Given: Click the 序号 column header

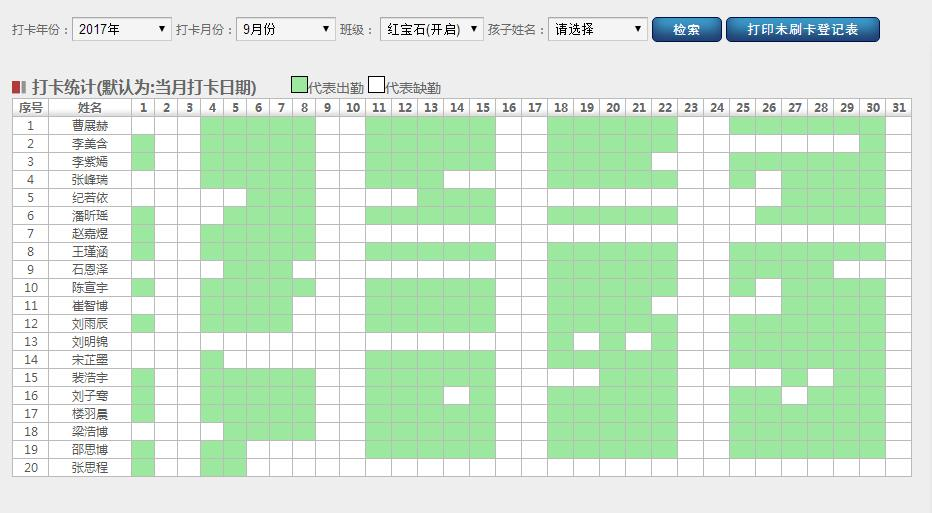Looking at the screenshot, I should point(30,108).
